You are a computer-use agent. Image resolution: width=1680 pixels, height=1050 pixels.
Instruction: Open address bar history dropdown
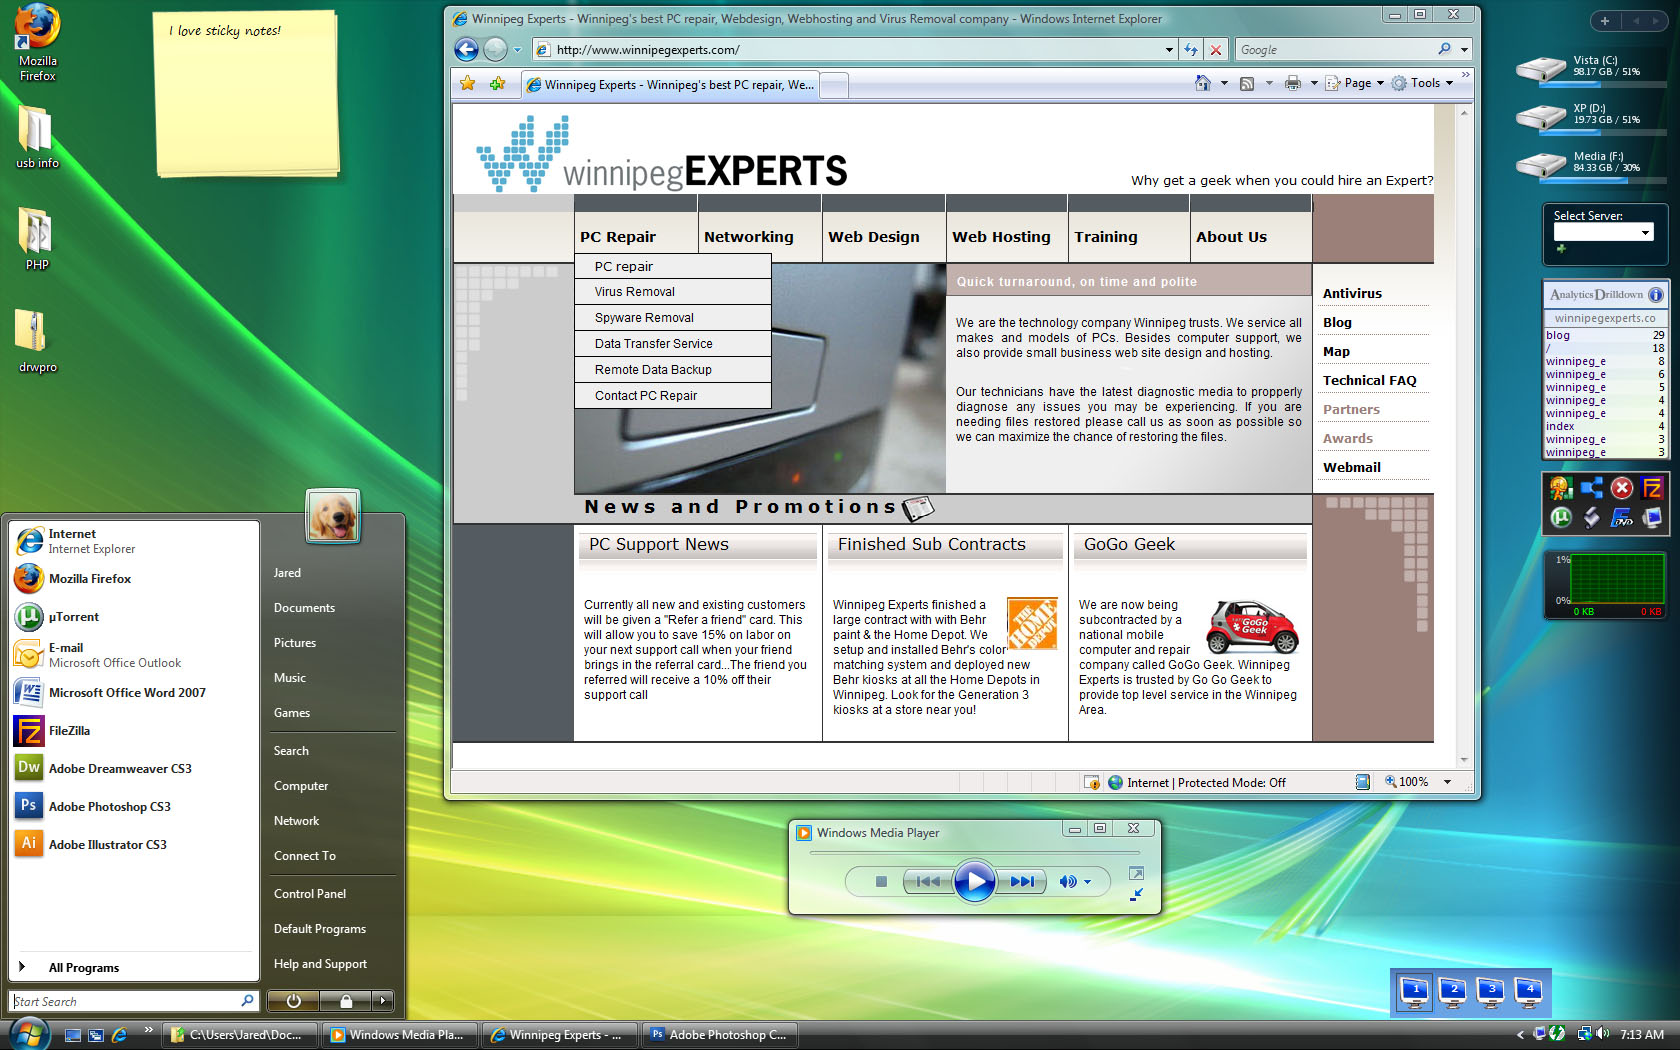click(x=1169, y=50)
